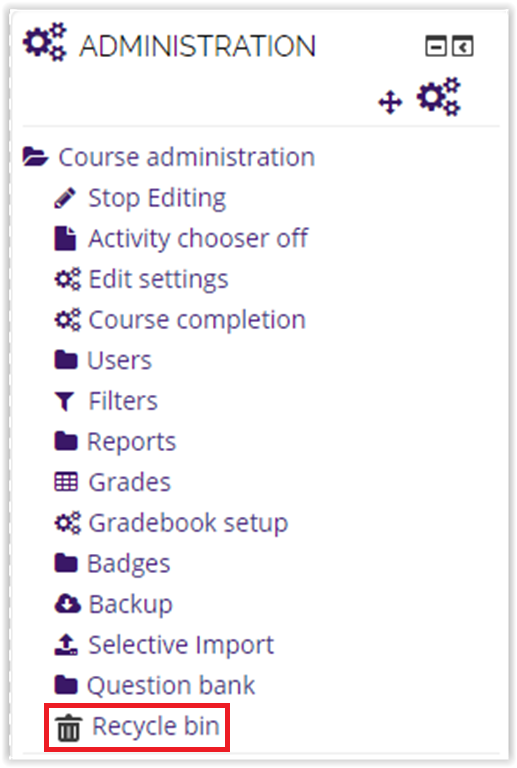517x768 pixels.
Task: Open the Gradebook setup link
Action: [188, 523]
